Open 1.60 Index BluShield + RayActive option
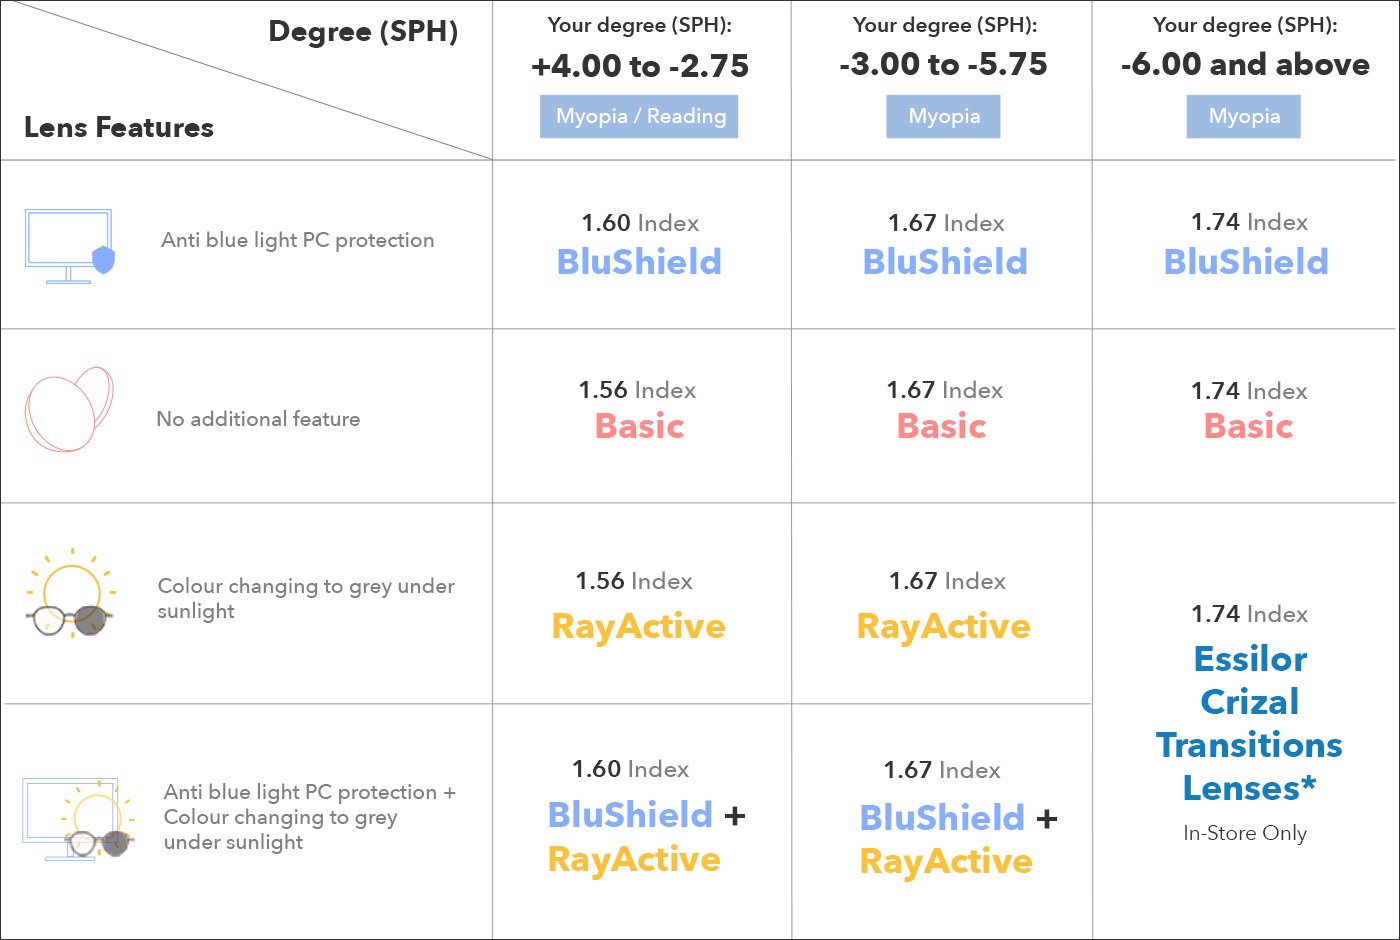 click(x=645, y=816)
